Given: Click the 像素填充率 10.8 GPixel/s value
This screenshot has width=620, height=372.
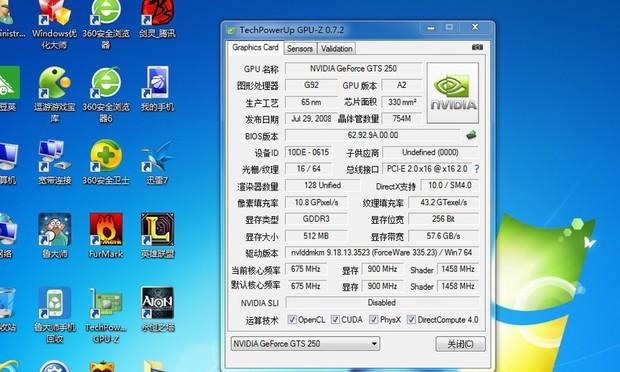Looking at the screenshot, I should 316,202.
